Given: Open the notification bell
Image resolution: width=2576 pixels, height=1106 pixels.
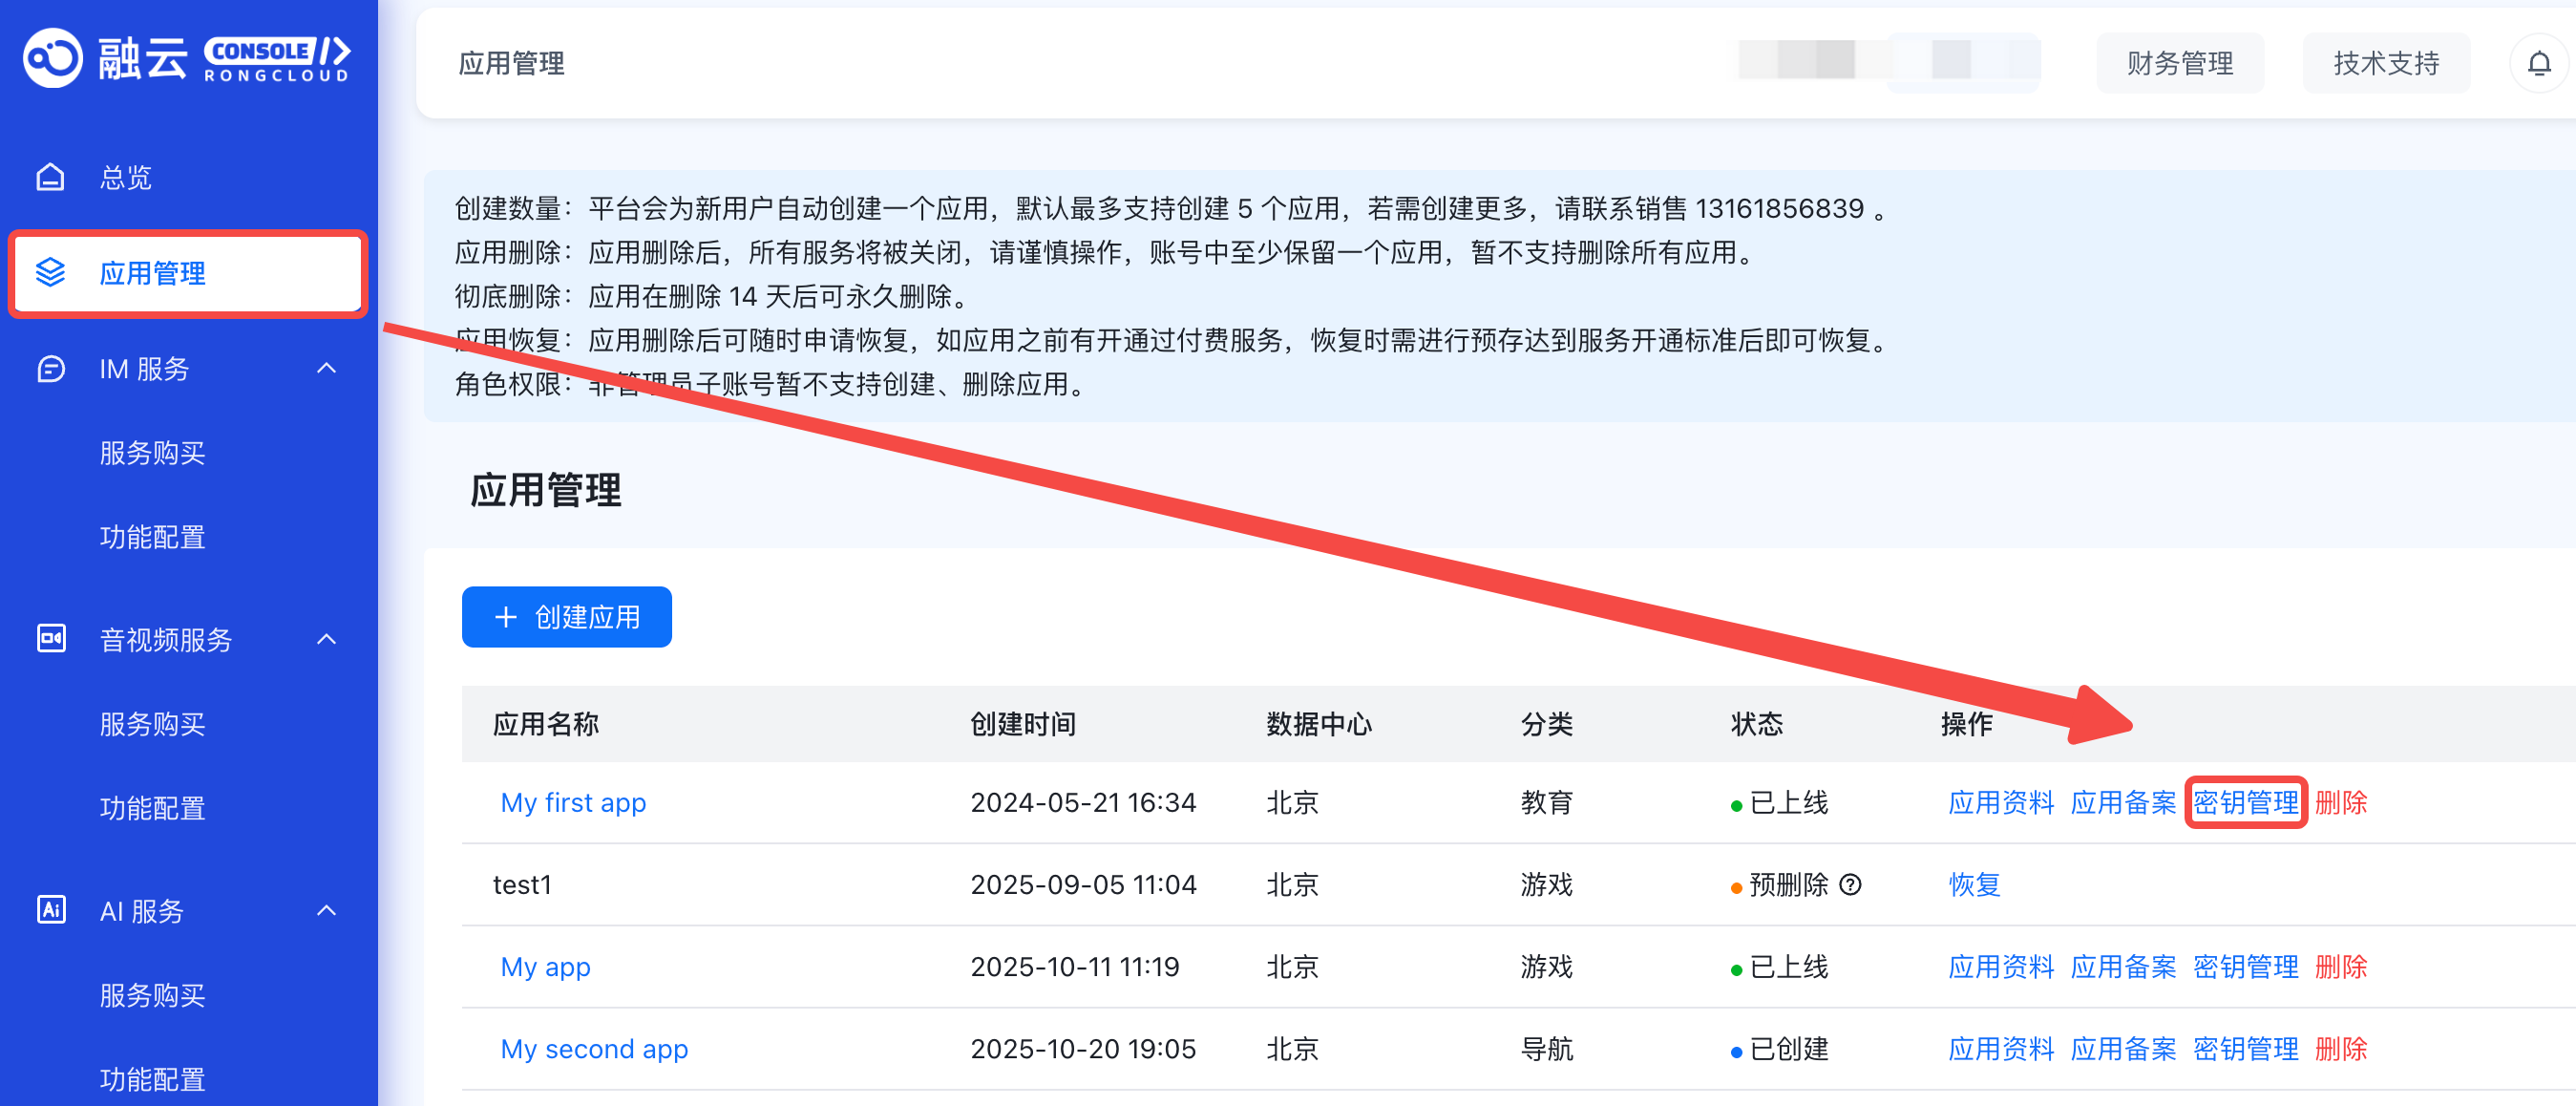Looking at the screenshot, I should coord(2538,64).
